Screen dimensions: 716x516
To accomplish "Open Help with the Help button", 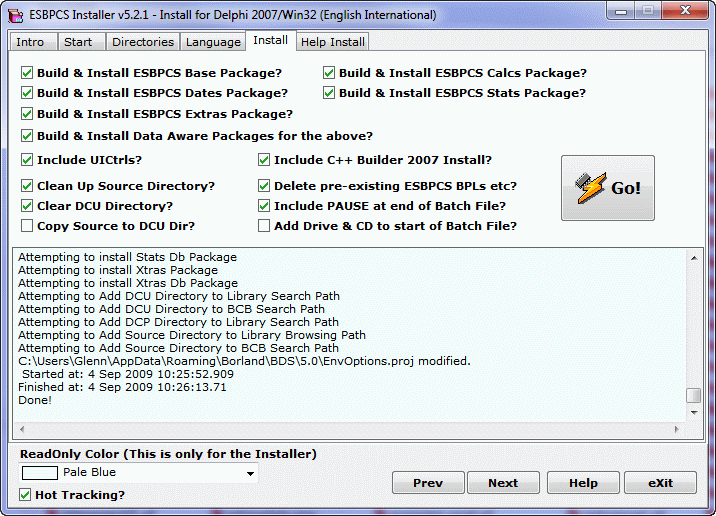I will coord(583,483).
